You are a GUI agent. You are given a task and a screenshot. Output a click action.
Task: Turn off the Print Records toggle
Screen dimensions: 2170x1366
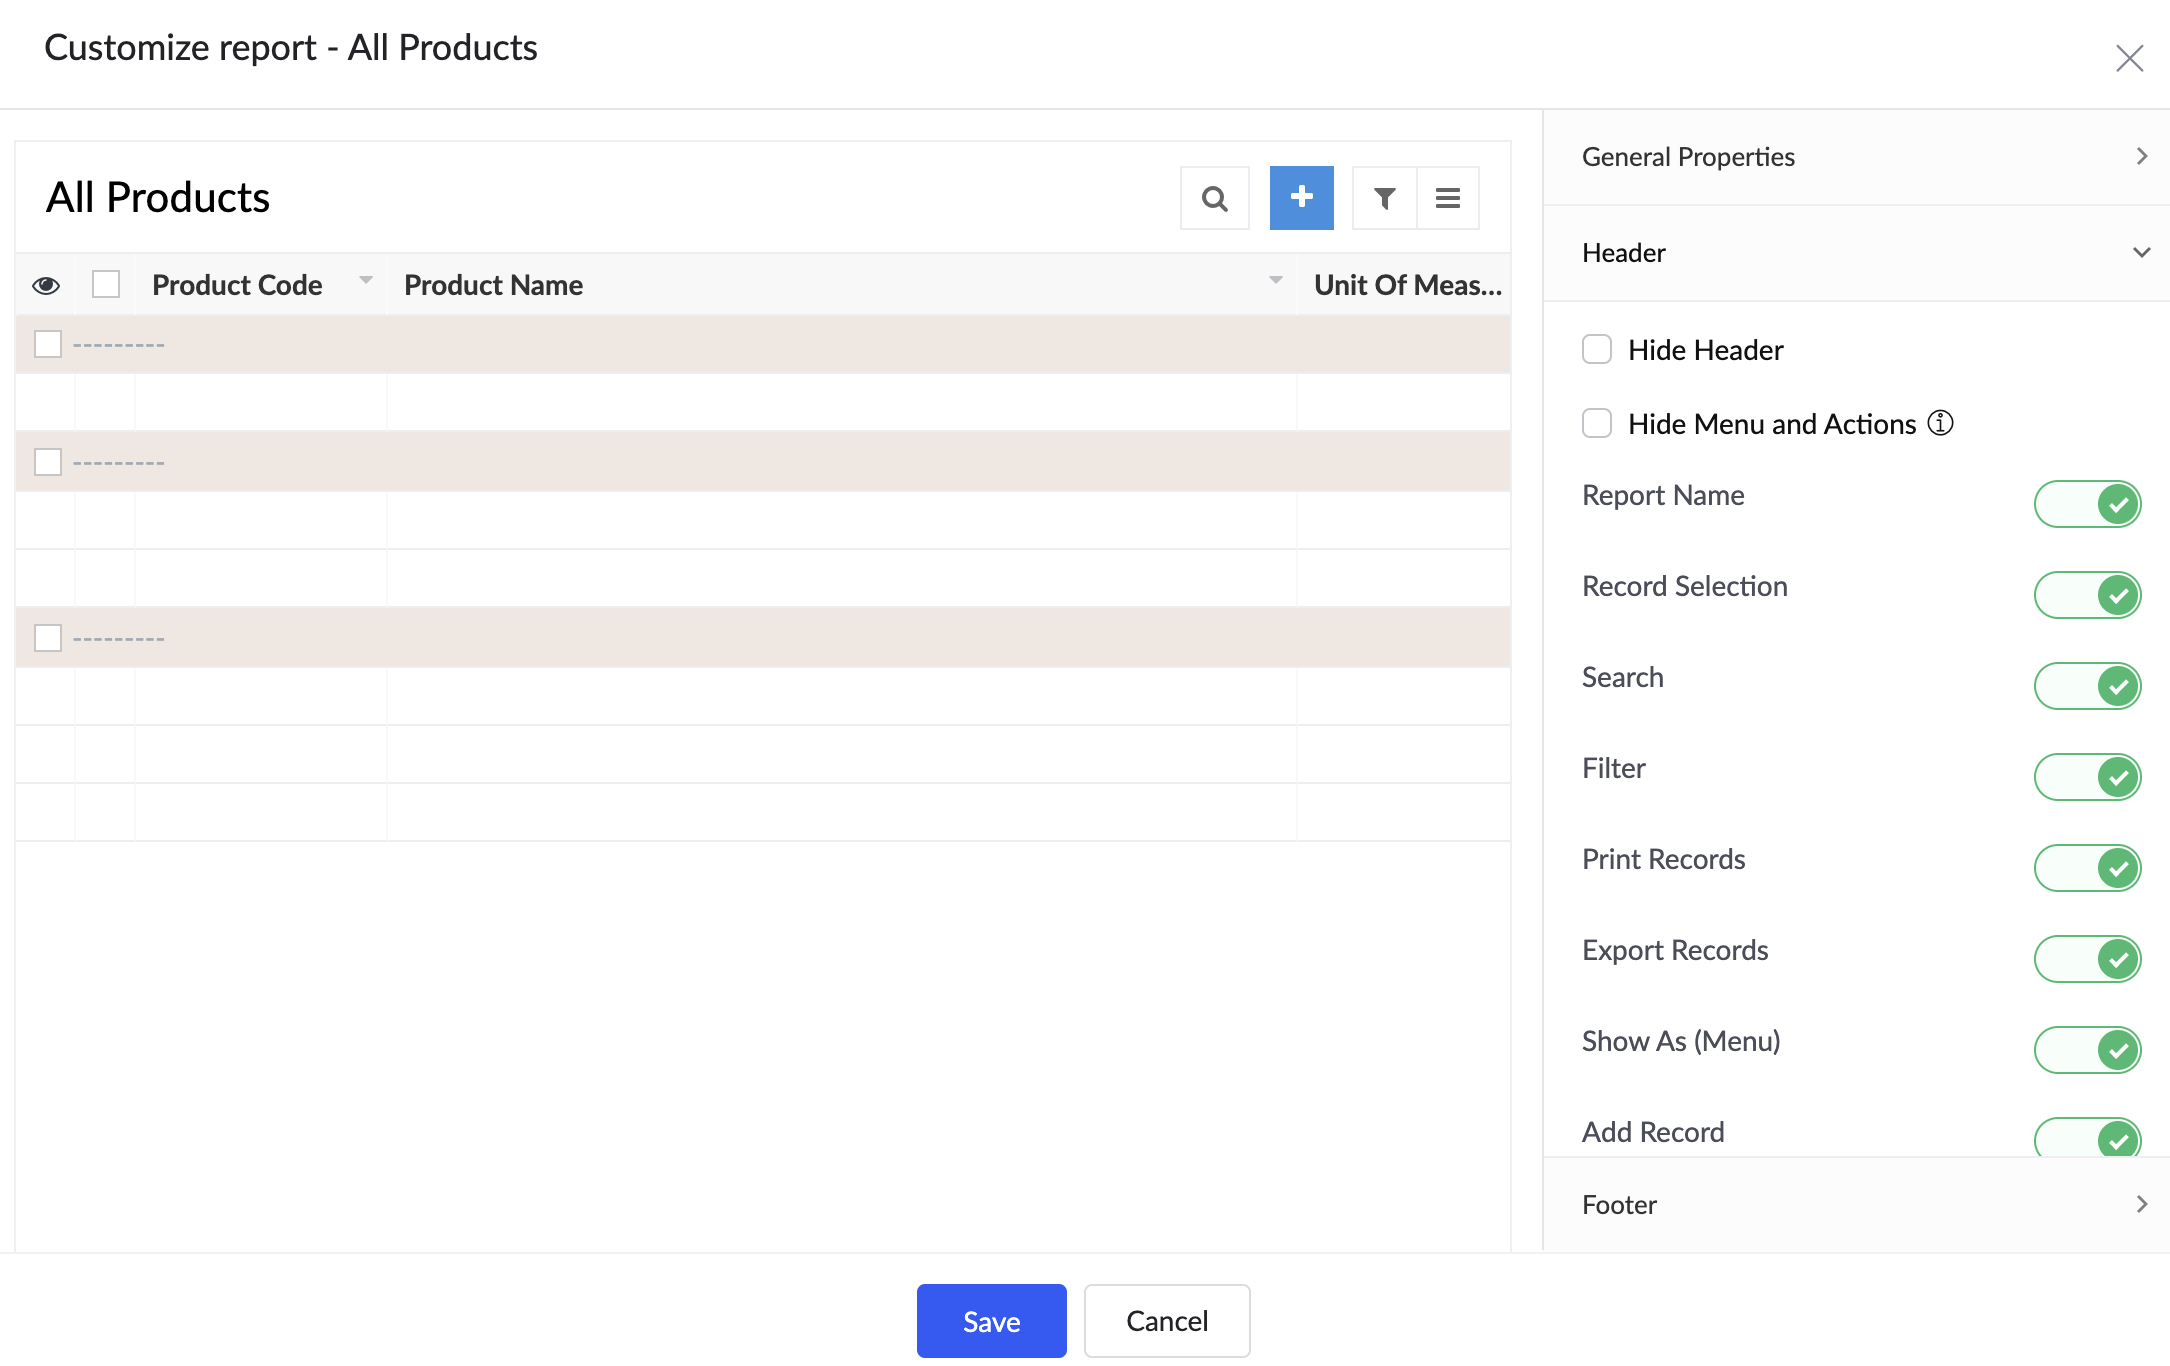2087,868
